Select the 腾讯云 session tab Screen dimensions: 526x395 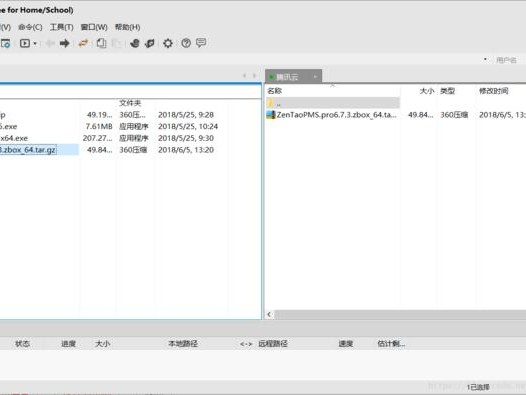[287, 77]
